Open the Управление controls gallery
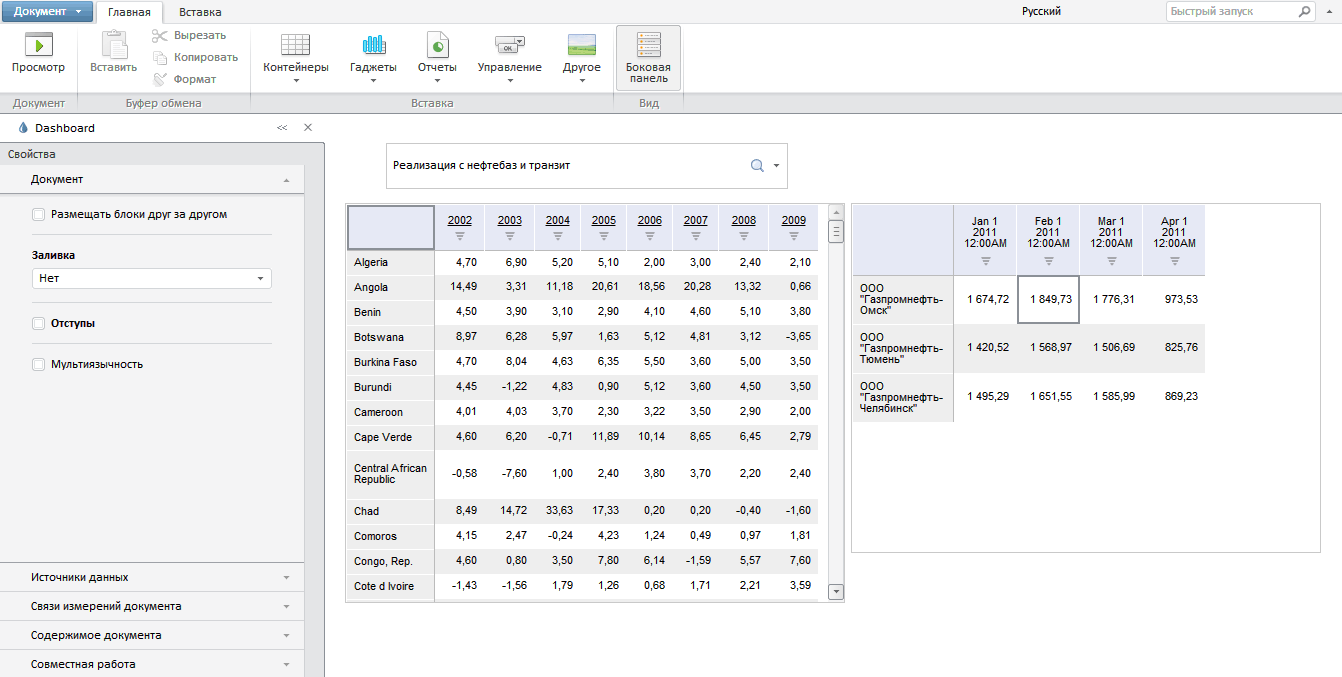The image size is (1342, 677). click(x=509, y=56)
